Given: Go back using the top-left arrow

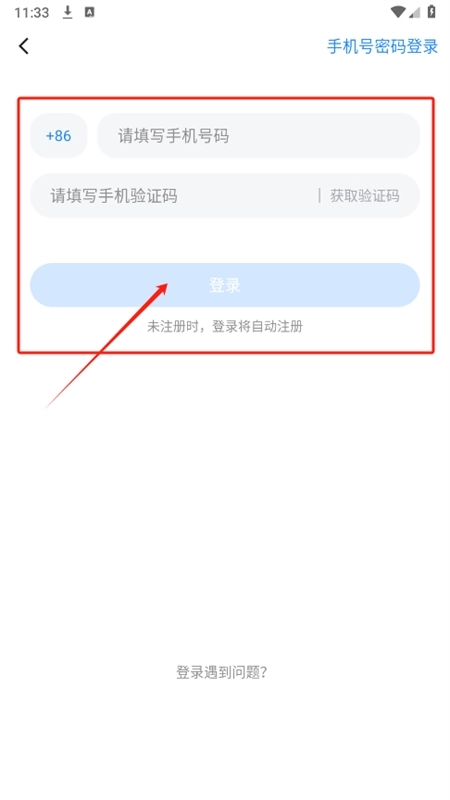Looking at the screenshot, I should pyautogui.click(x=24, y=46).
